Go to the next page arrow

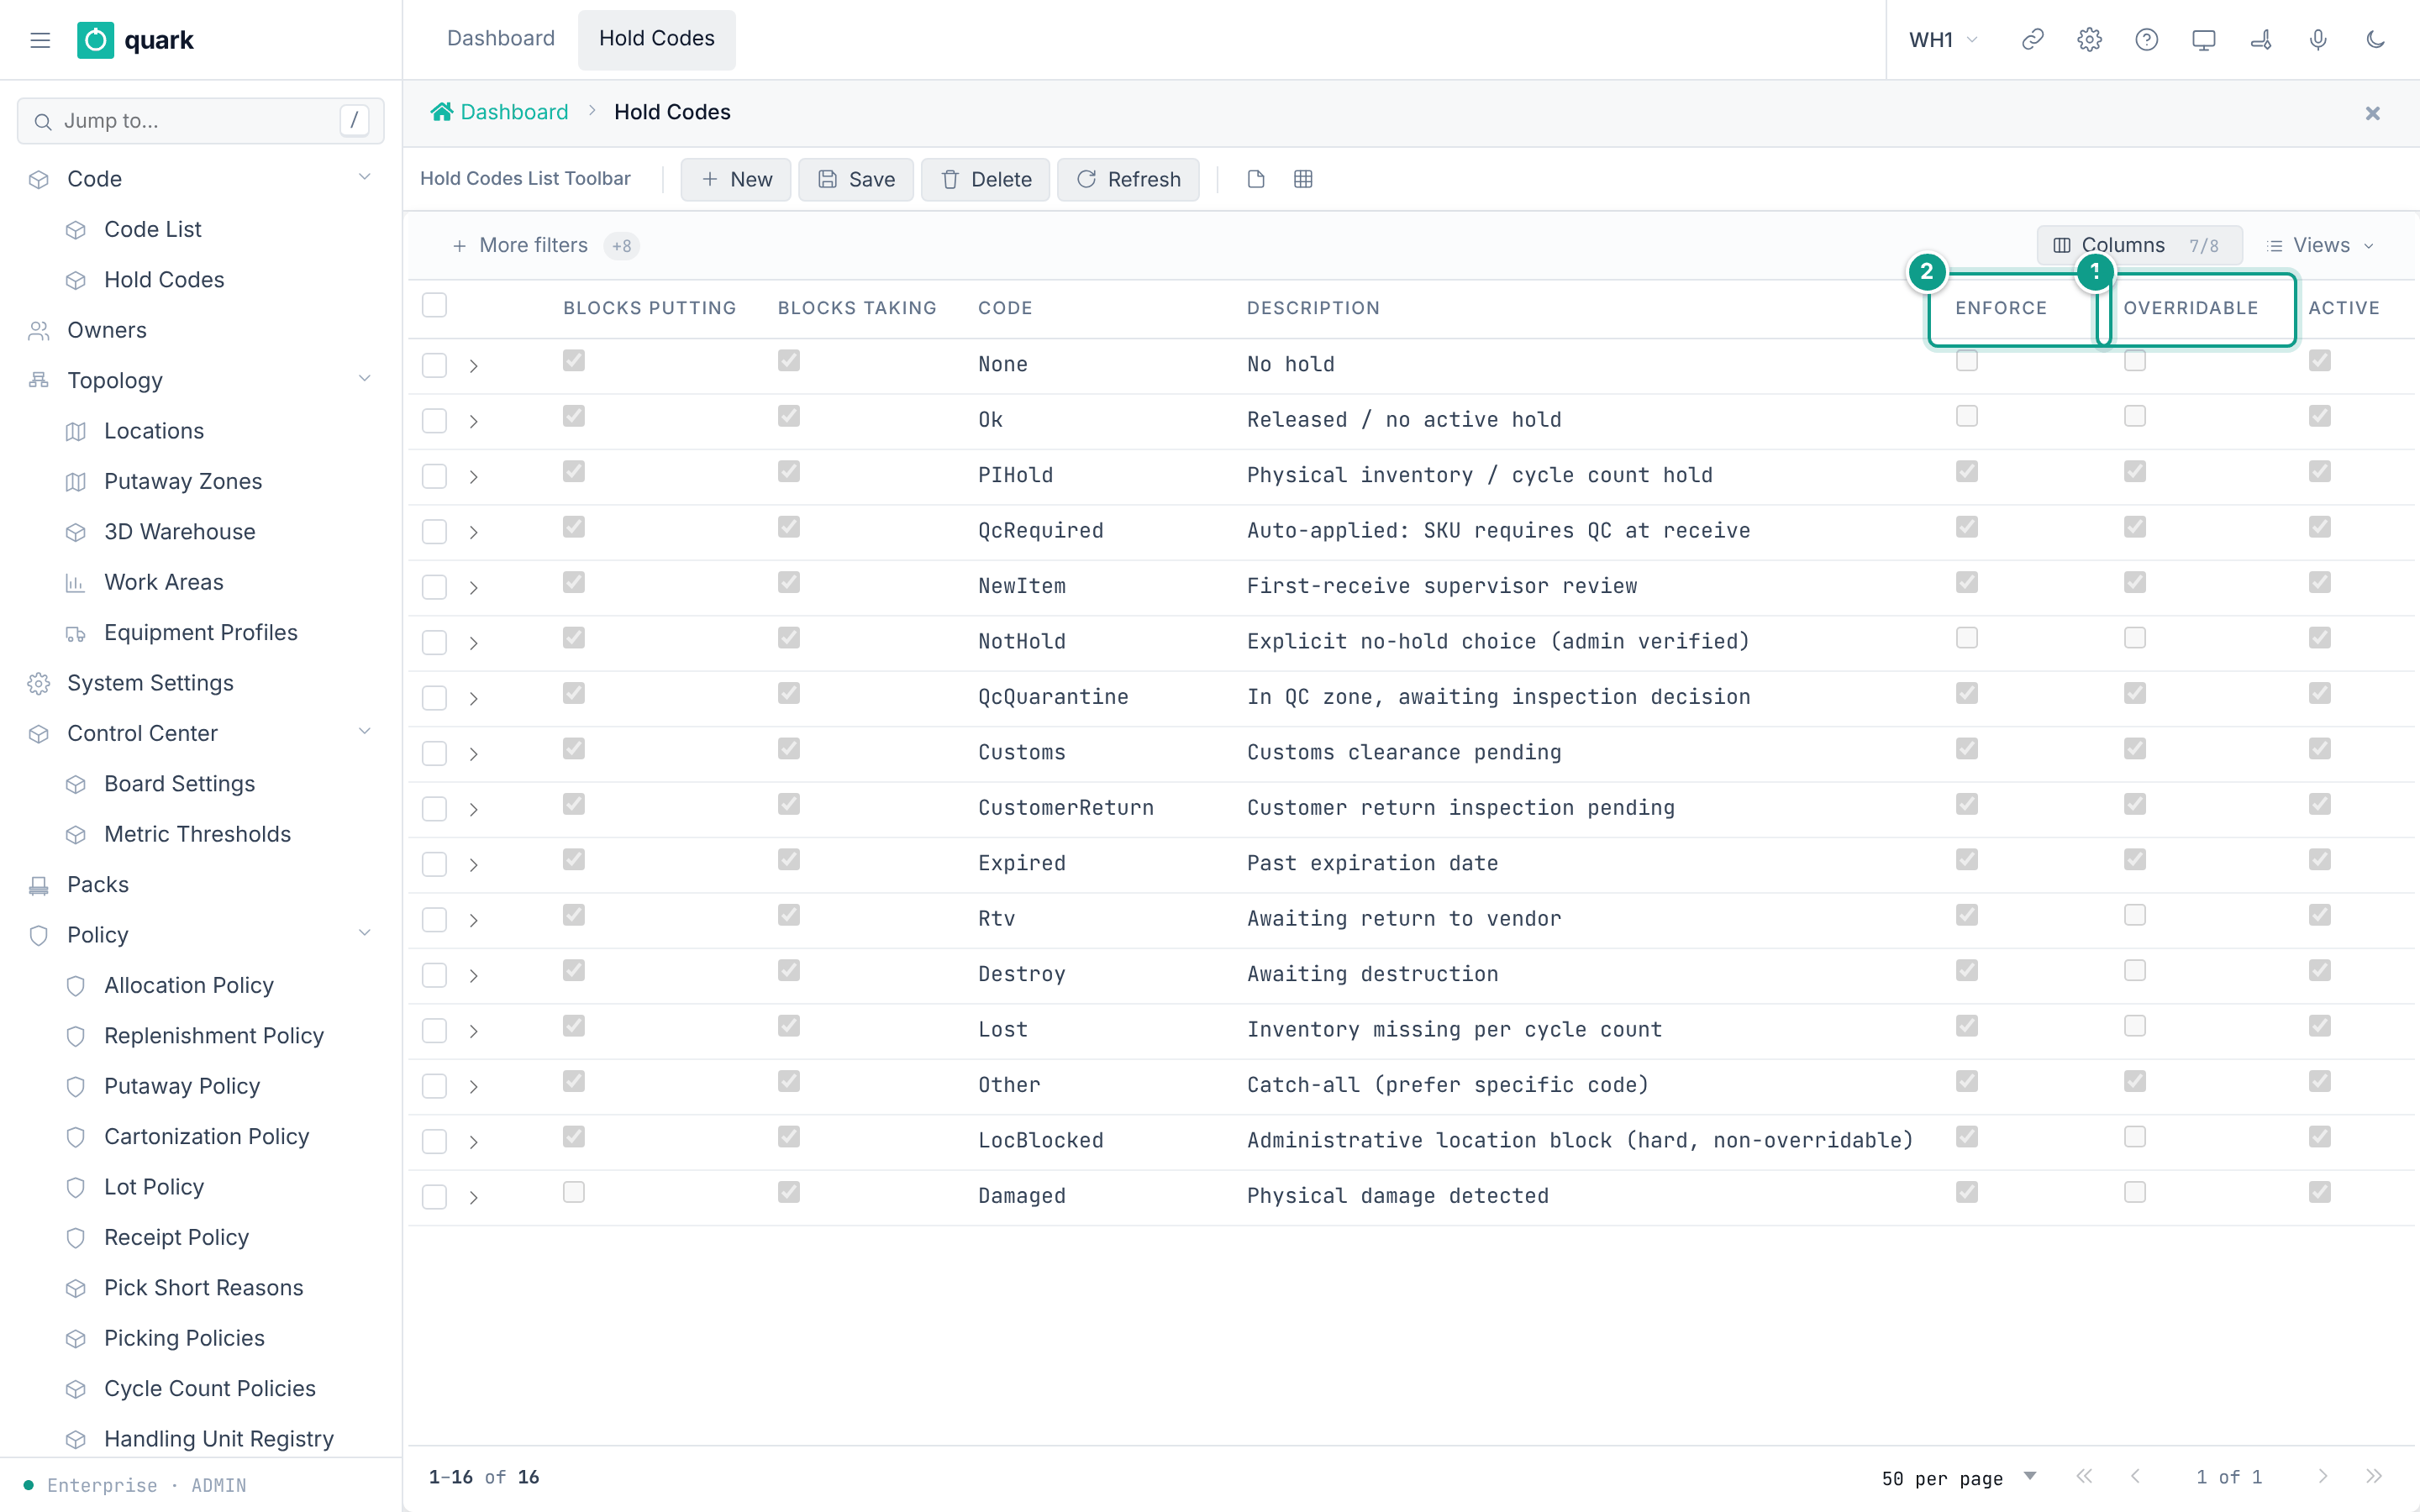(x=2322, y=1476)
